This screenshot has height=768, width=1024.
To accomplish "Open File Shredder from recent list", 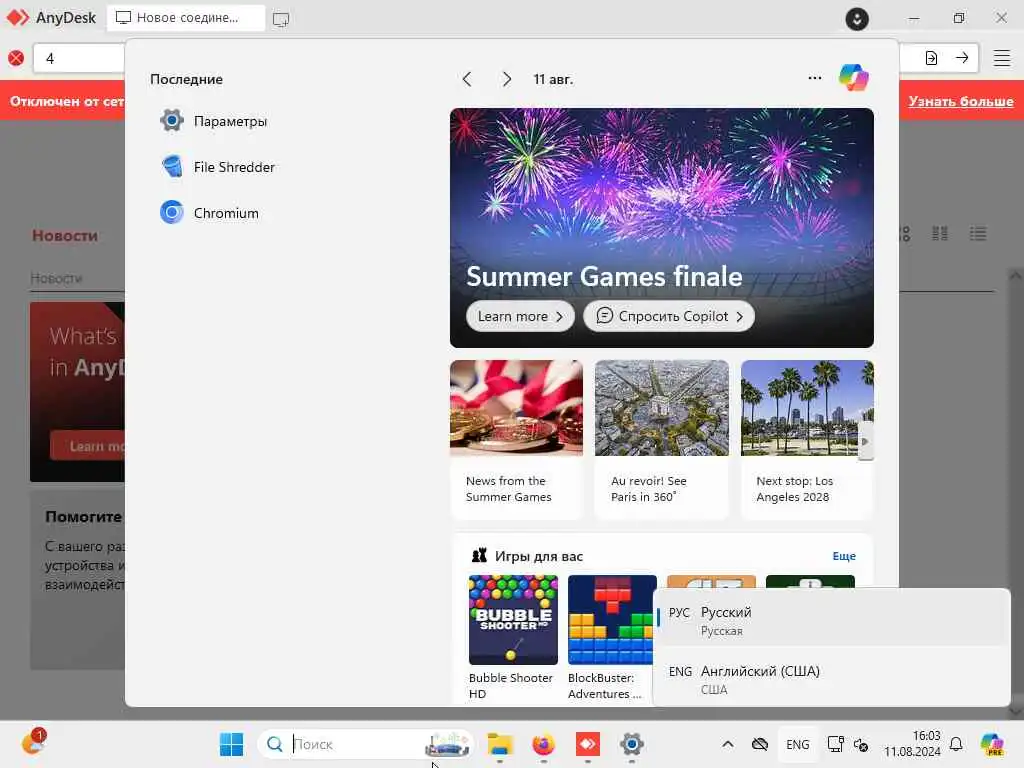I will pos(217,167).
